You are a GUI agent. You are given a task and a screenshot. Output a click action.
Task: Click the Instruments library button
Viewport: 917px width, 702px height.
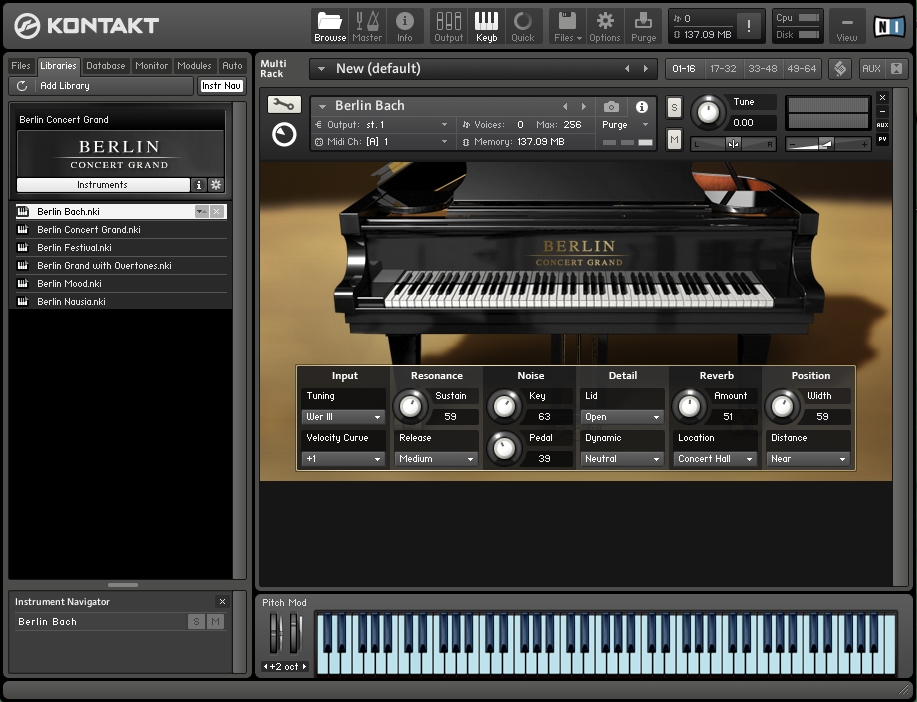(x=102, y=185)
